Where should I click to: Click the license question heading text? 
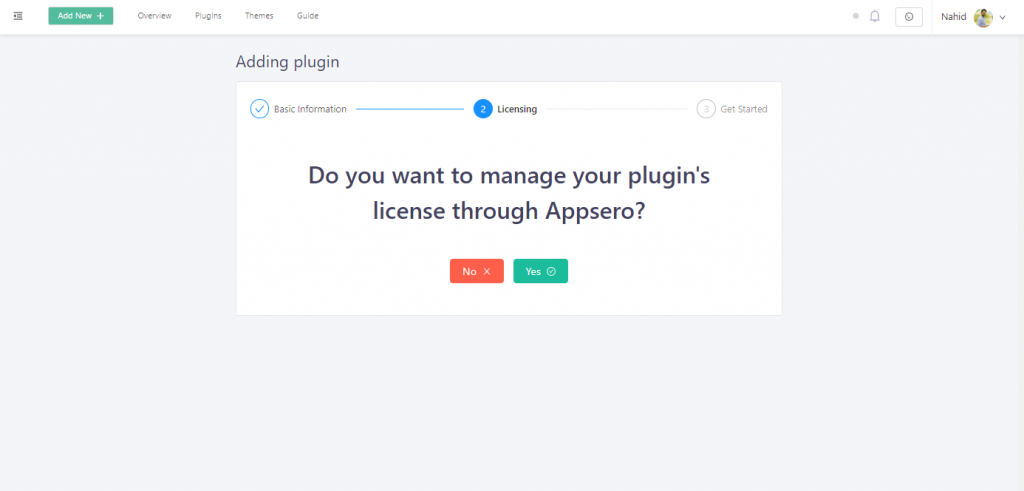pyautogui.click(x=509, y=193)
